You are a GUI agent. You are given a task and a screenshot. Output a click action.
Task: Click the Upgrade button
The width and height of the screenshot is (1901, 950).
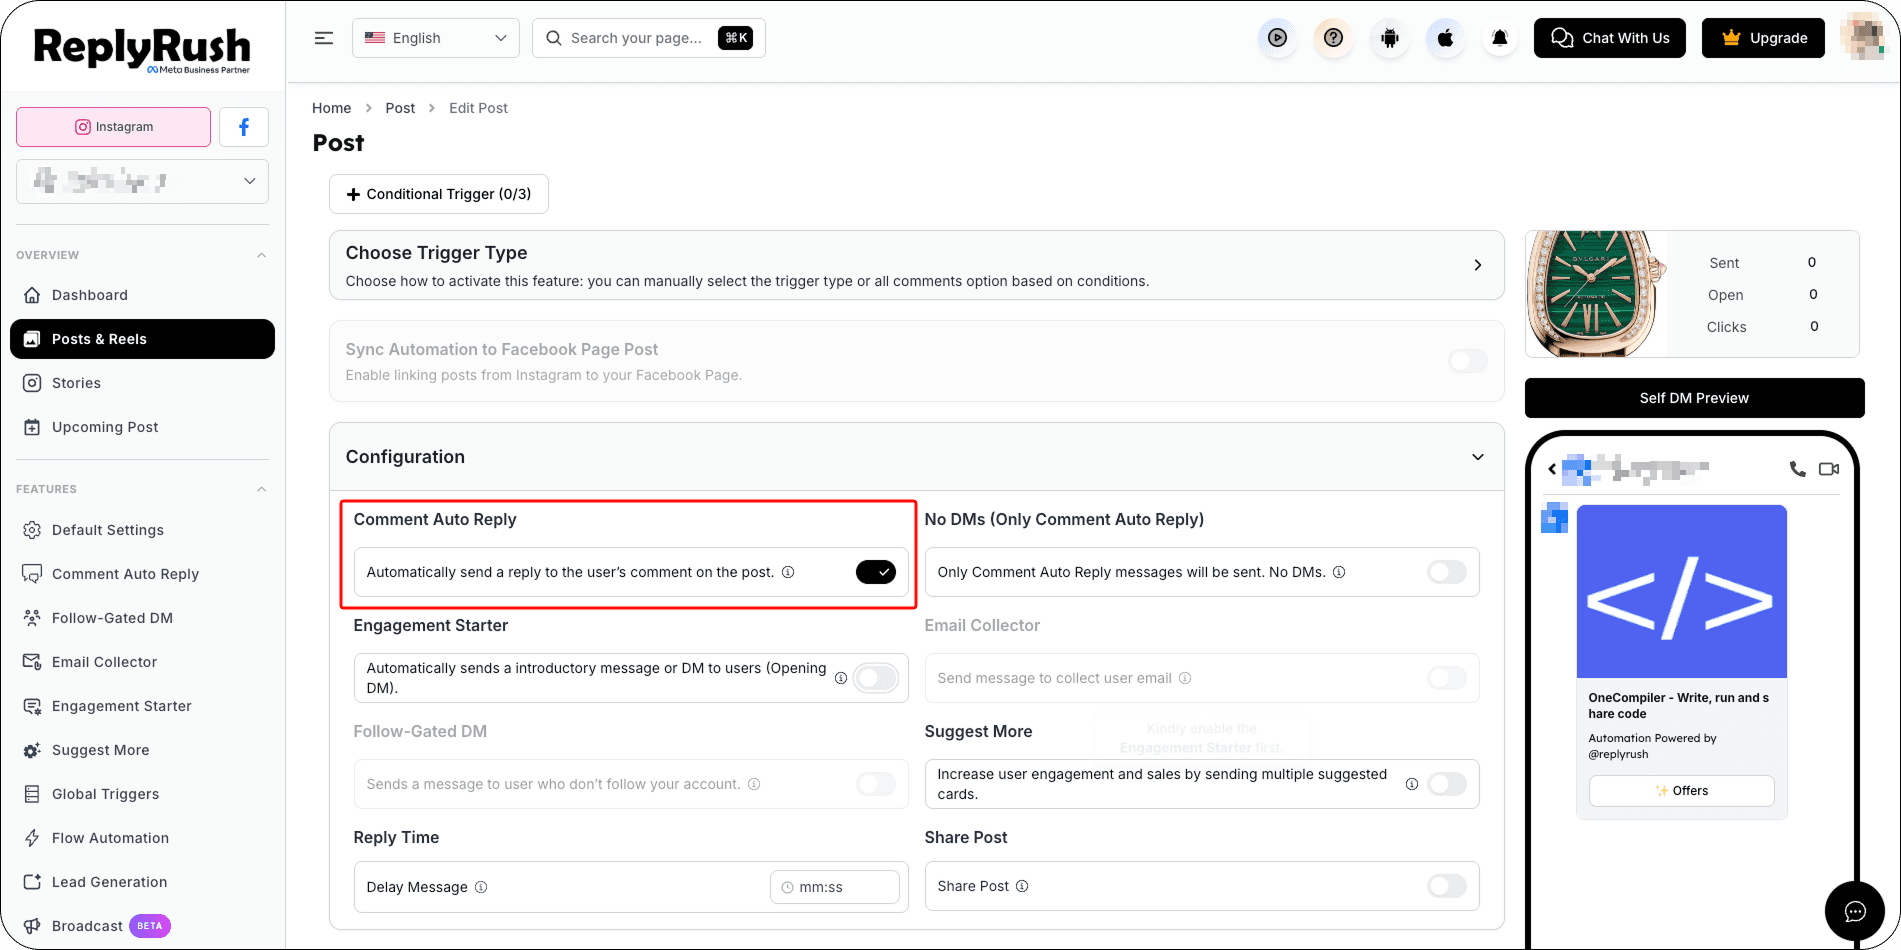click(1764, 38)
